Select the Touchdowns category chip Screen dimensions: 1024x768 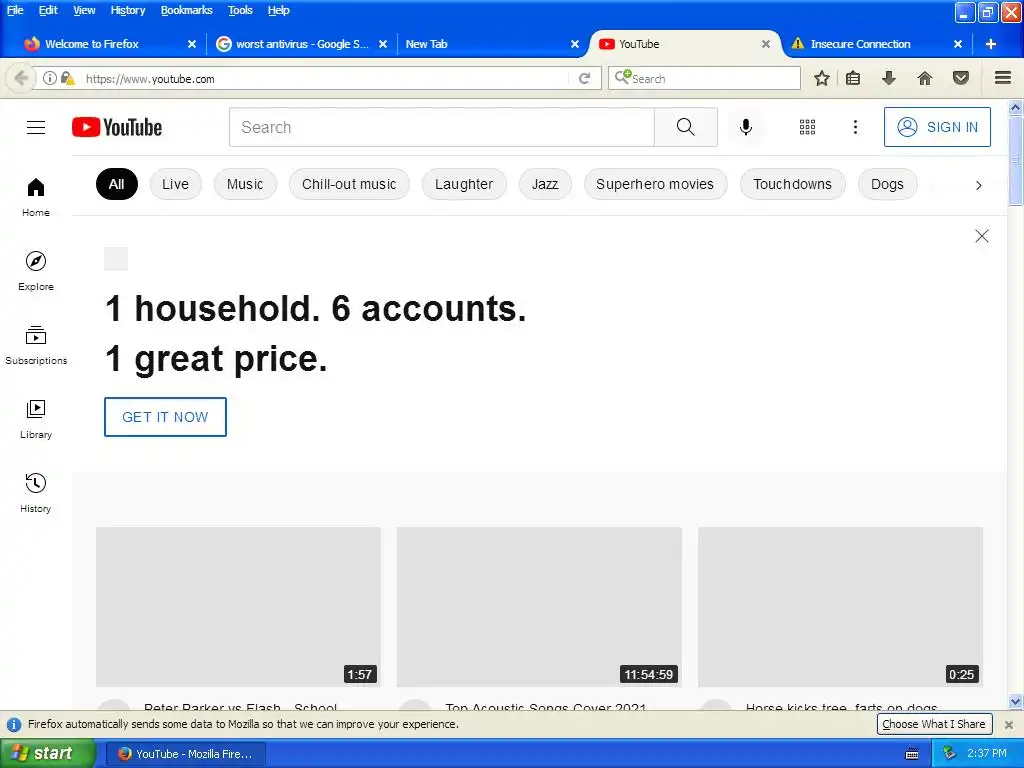click(x=792, y=184)
